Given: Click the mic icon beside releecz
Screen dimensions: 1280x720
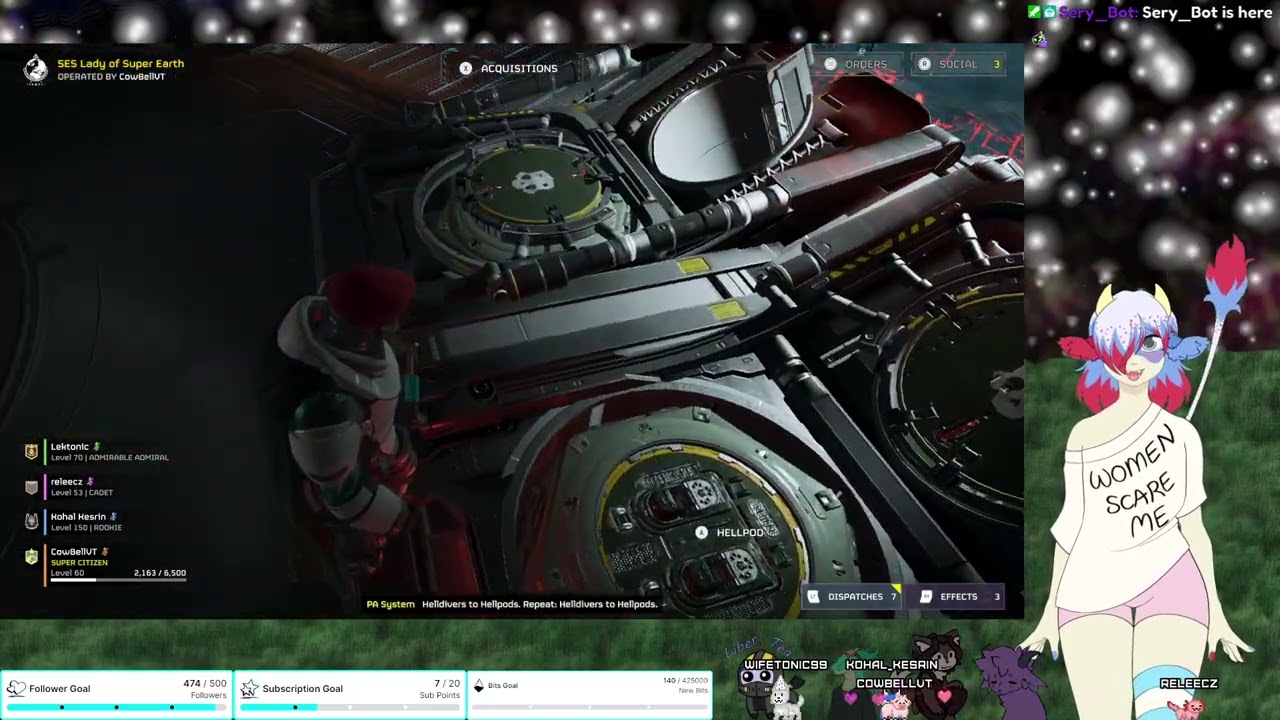Looking at the screenshot, I should coord(90,481).
